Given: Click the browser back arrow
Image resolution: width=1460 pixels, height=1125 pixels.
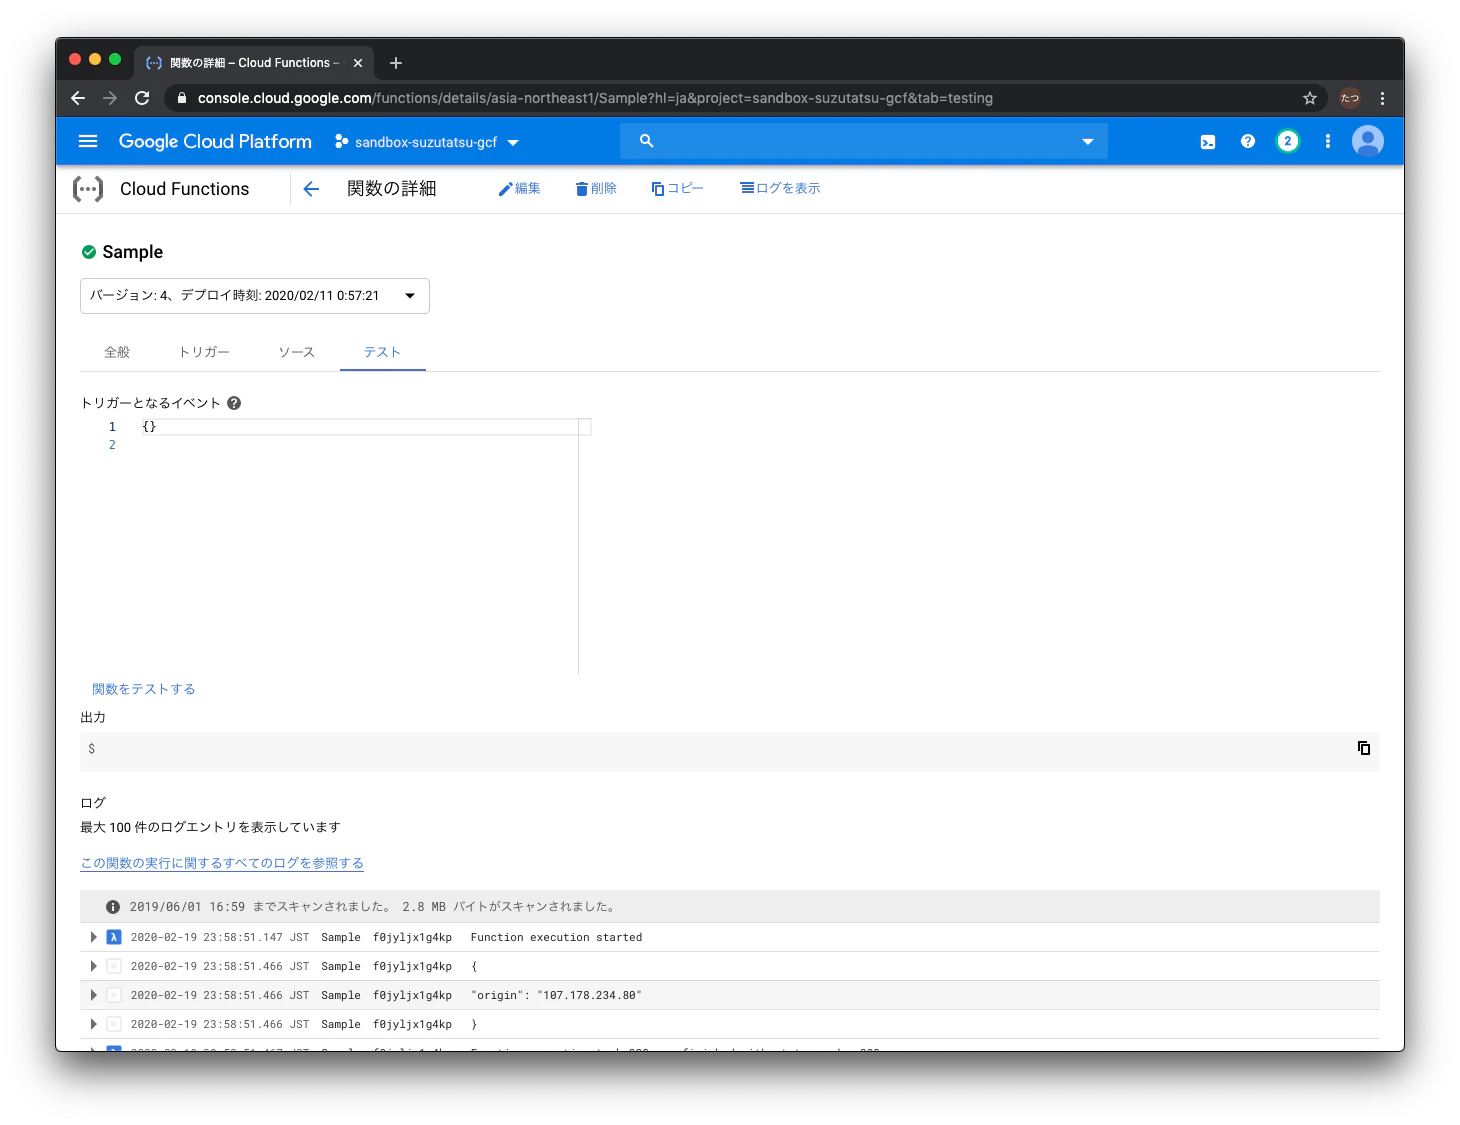Looking at the screenshot, I should [78, 98].
